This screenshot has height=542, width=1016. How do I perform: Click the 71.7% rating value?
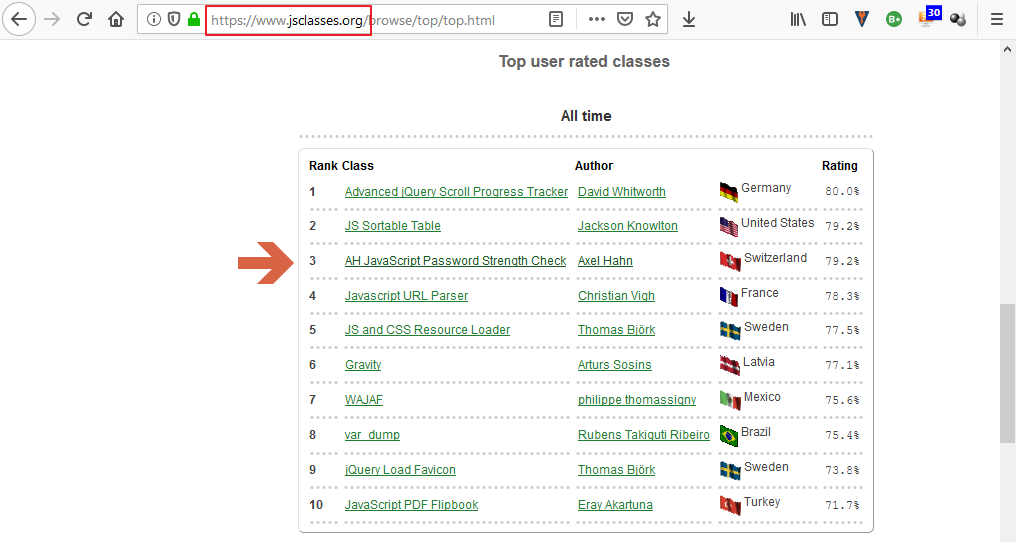click(842, 505)
